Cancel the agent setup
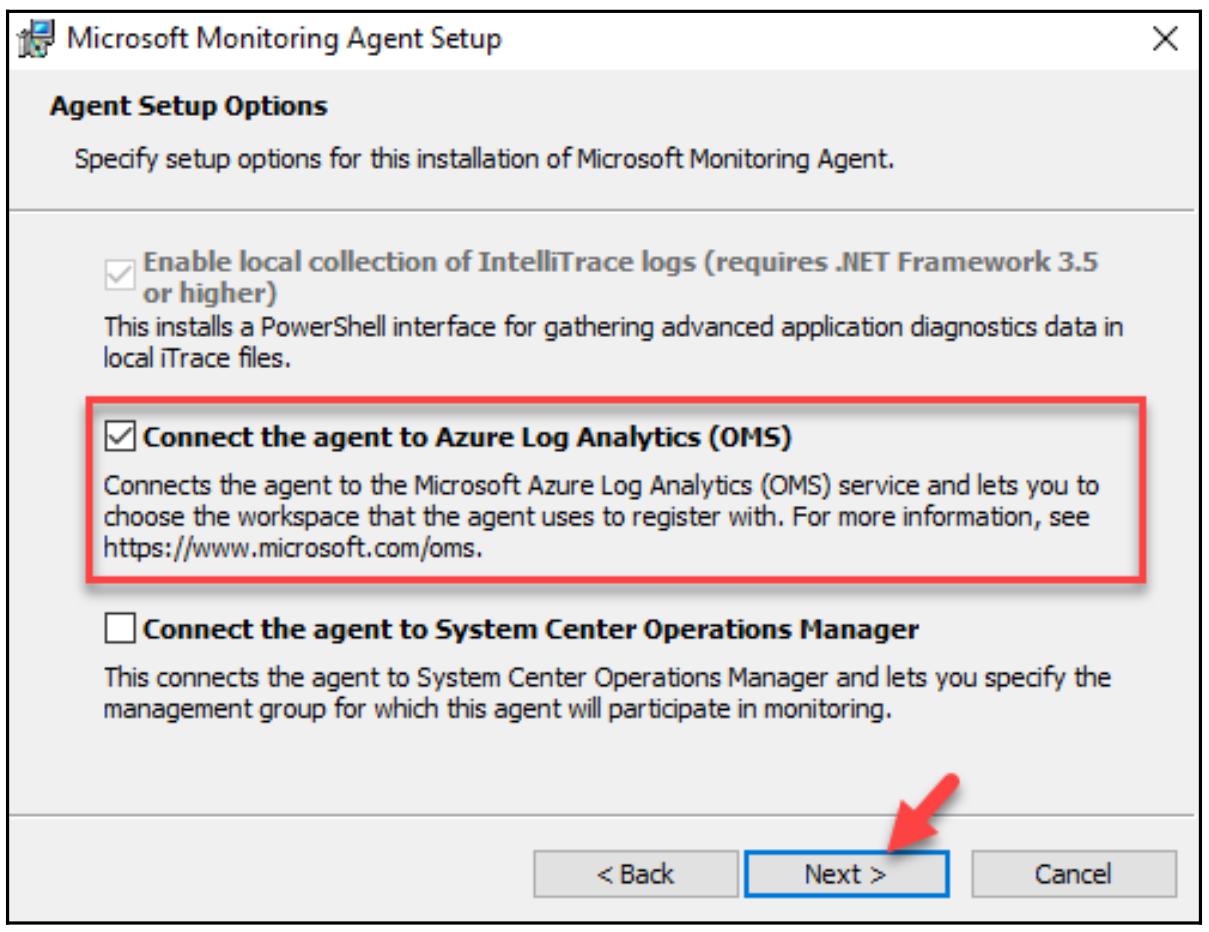1209x932 pixels. pos(1073,874)
